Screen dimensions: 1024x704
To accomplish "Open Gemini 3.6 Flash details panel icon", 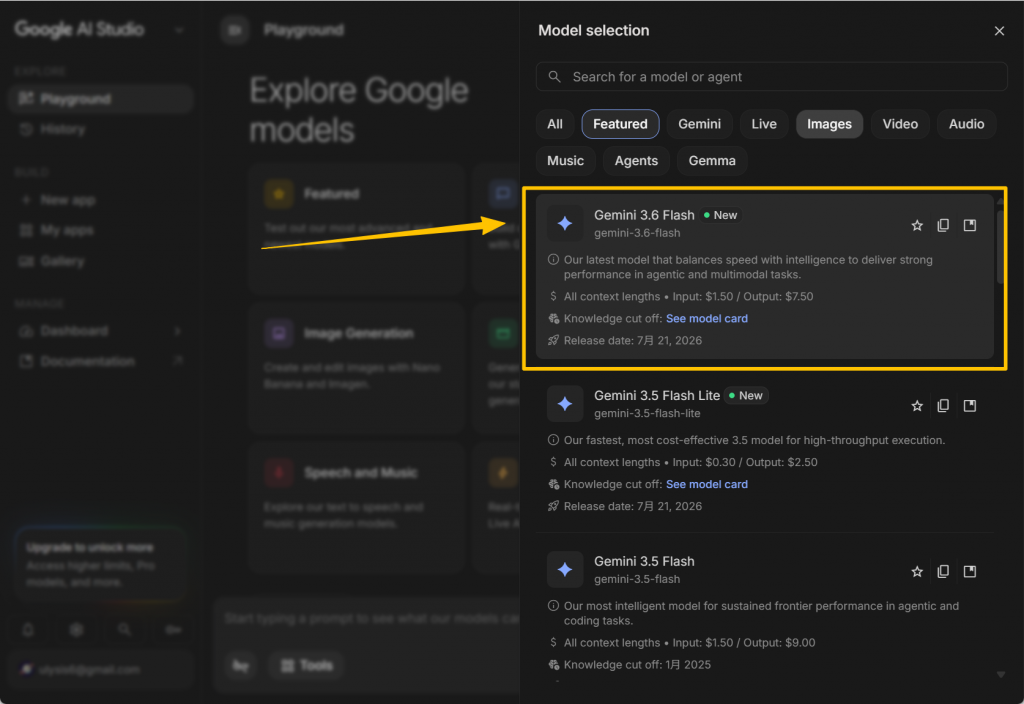I will [x=970, y=225].
